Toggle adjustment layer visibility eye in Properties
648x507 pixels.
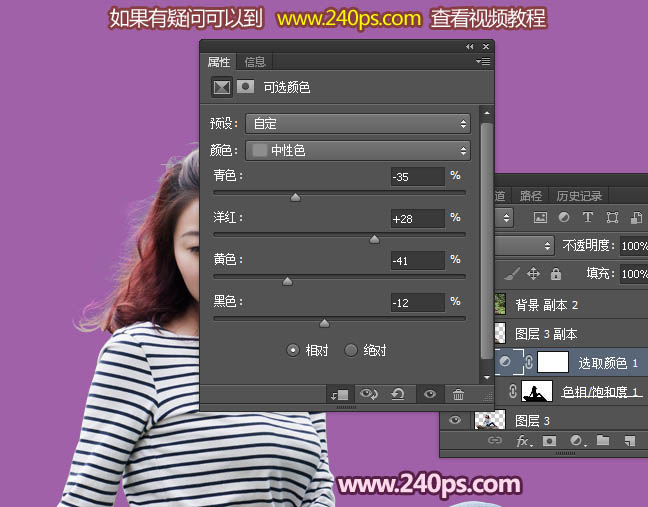(x=429, y=395)
